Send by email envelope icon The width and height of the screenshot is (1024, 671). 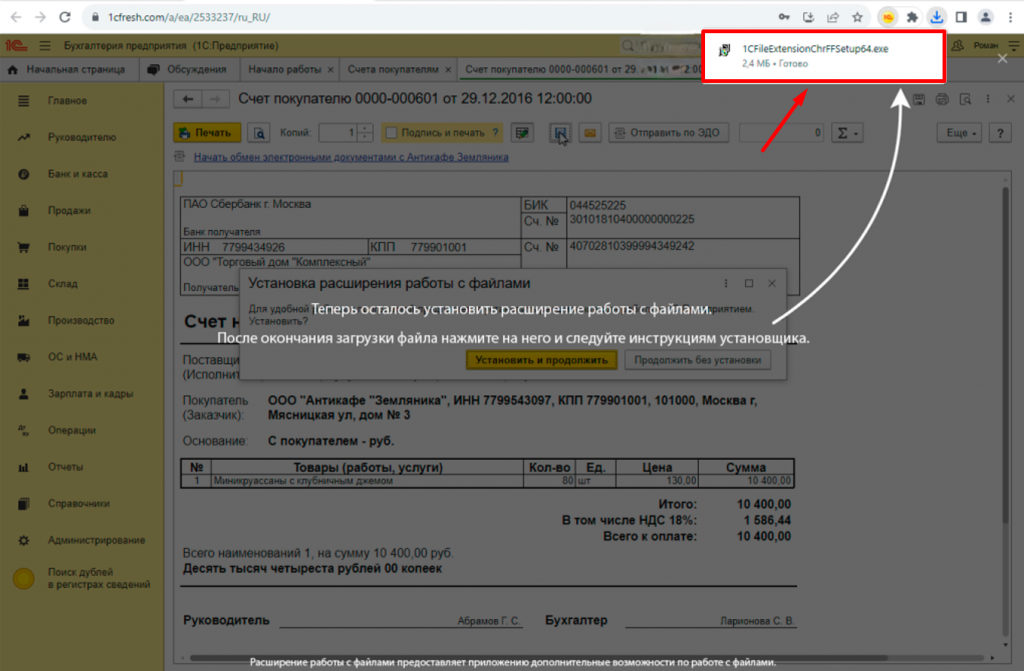pos(590,133)
